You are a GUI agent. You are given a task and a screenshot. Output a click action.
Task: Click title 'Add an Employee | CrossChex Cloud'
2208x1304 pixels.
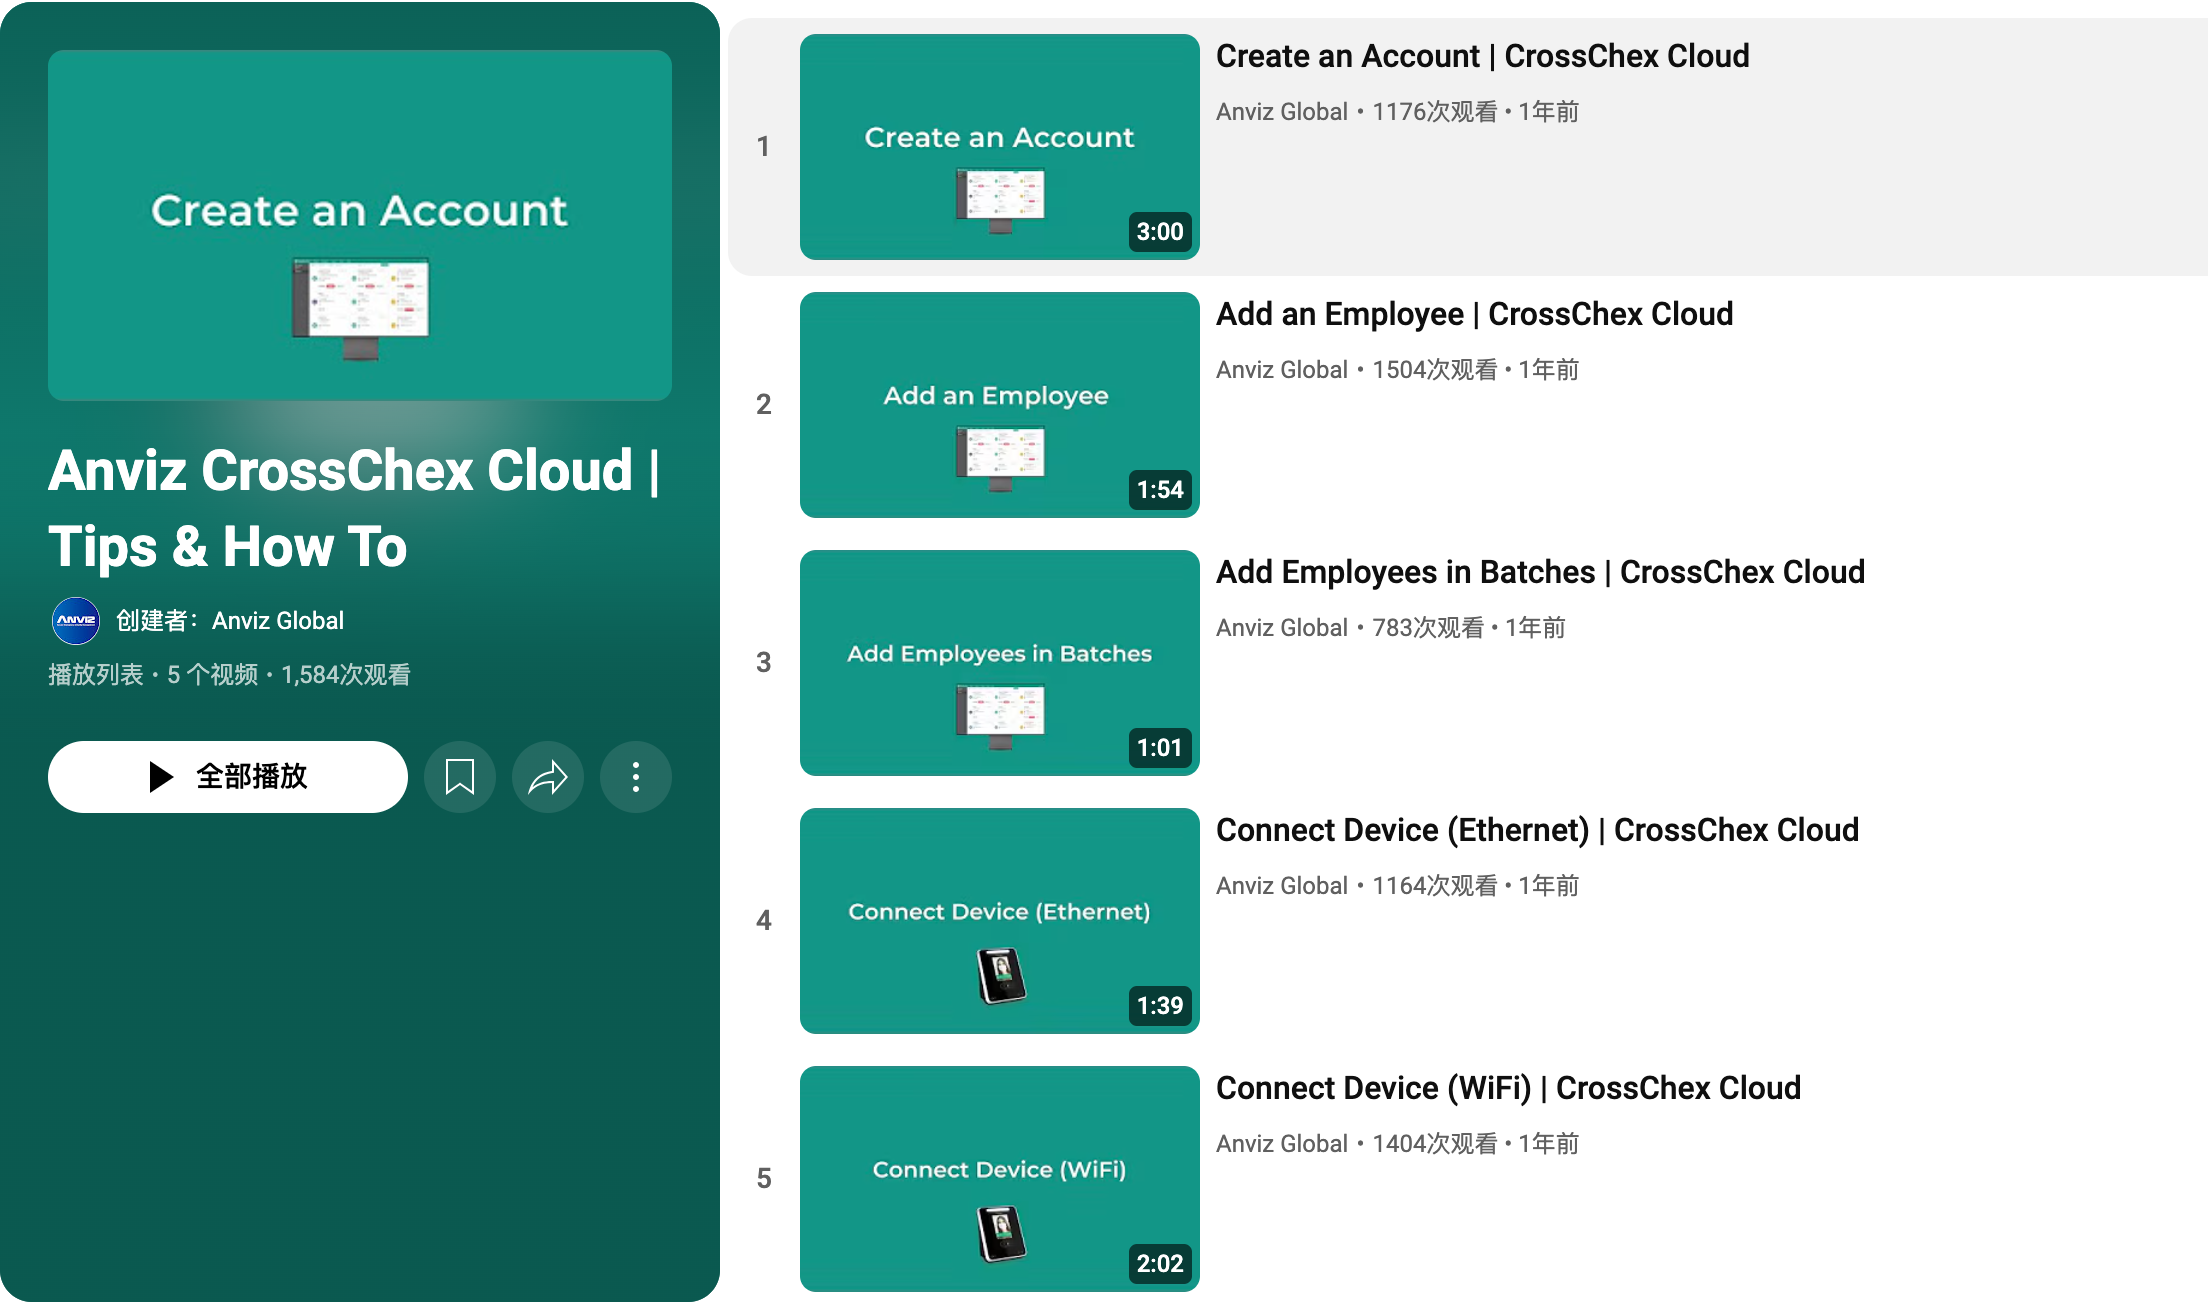(1475, 314)
